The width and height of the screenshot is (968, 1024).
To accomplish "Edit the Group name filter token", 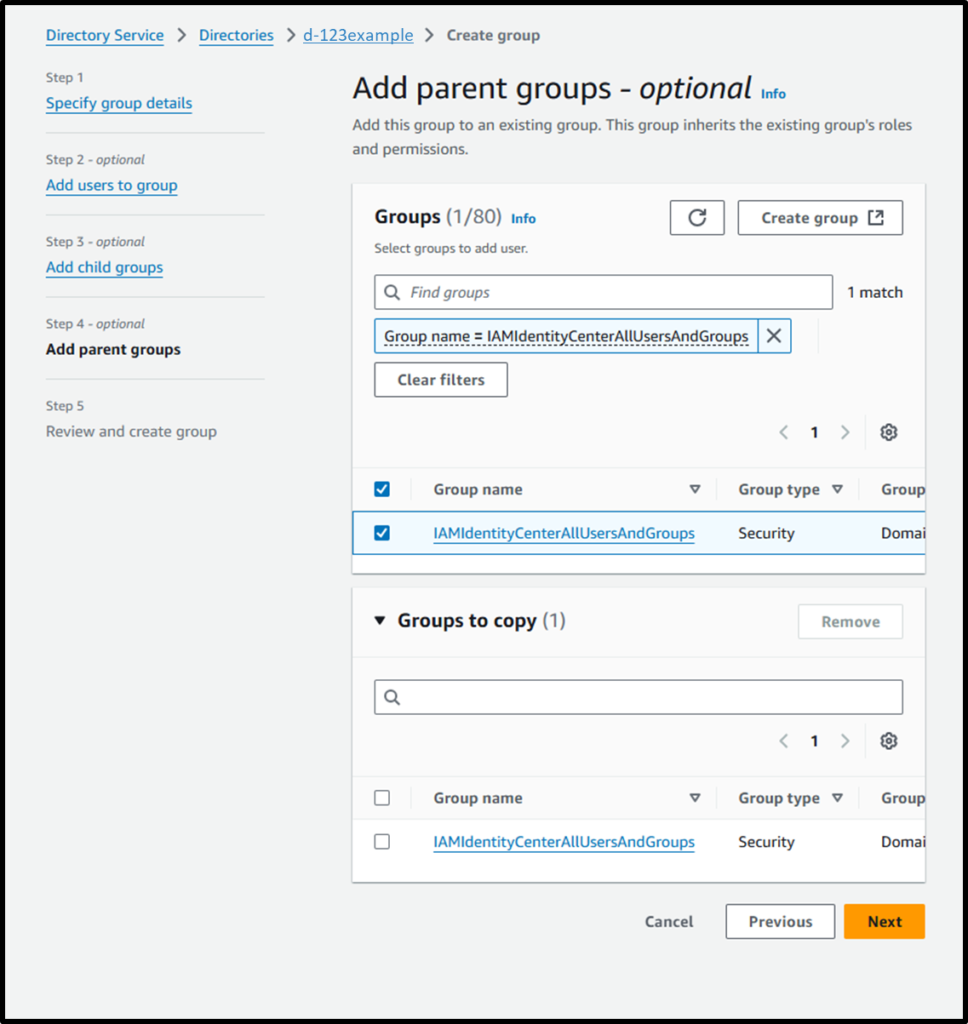I will (x=566, y=336).
